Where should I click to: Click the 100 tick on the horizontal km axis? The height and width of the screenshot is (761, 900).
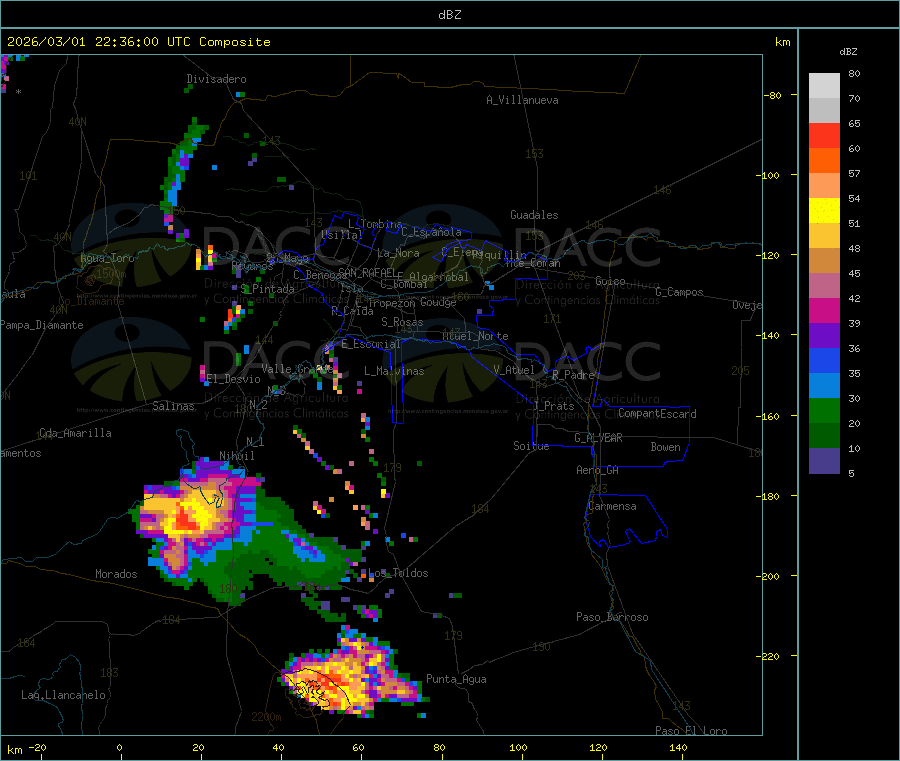[518, 747]
